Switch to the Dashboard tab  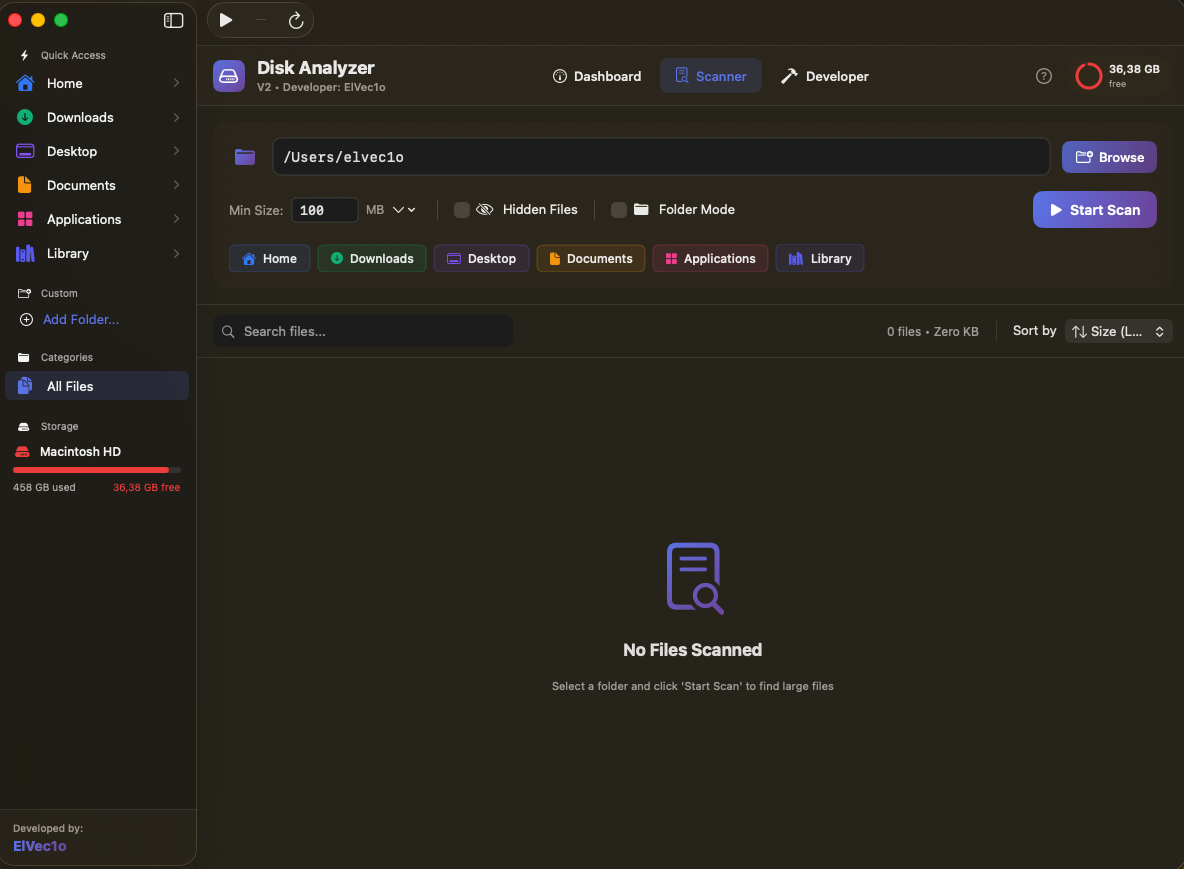pos(597,76)
